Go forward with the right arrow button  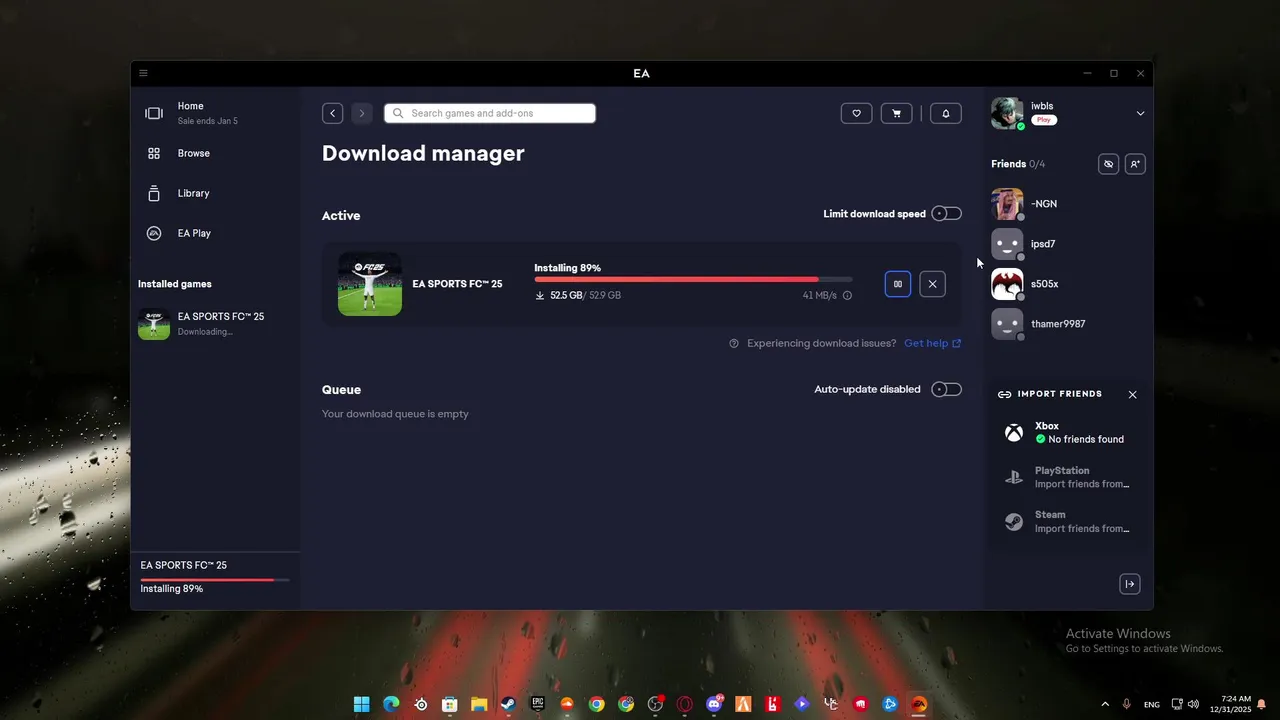click(362, 113)
